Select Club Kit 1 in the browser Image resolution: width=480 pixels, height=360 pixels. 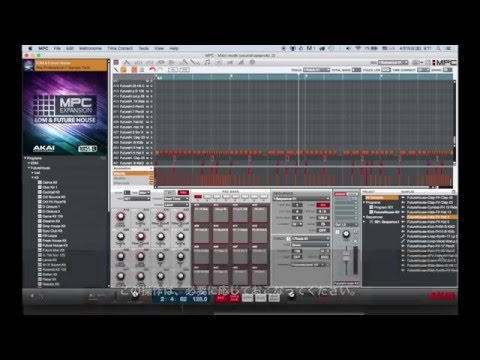pyautogui.click(x=47, y=187)
